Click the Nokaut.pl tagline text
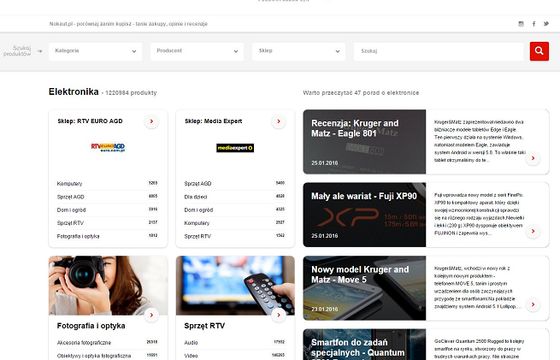The image size is (560, 360). pos(128,24)
